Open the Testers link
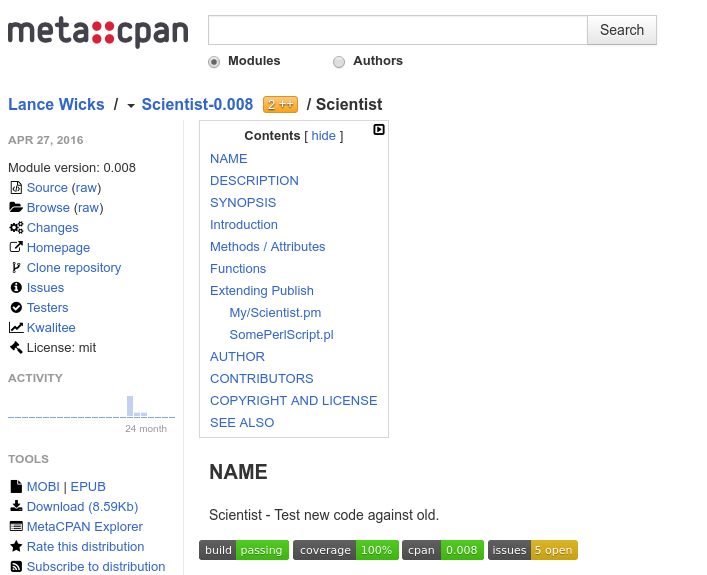The height and width of the screenshot is (575, 707). [x=48, y=308]
